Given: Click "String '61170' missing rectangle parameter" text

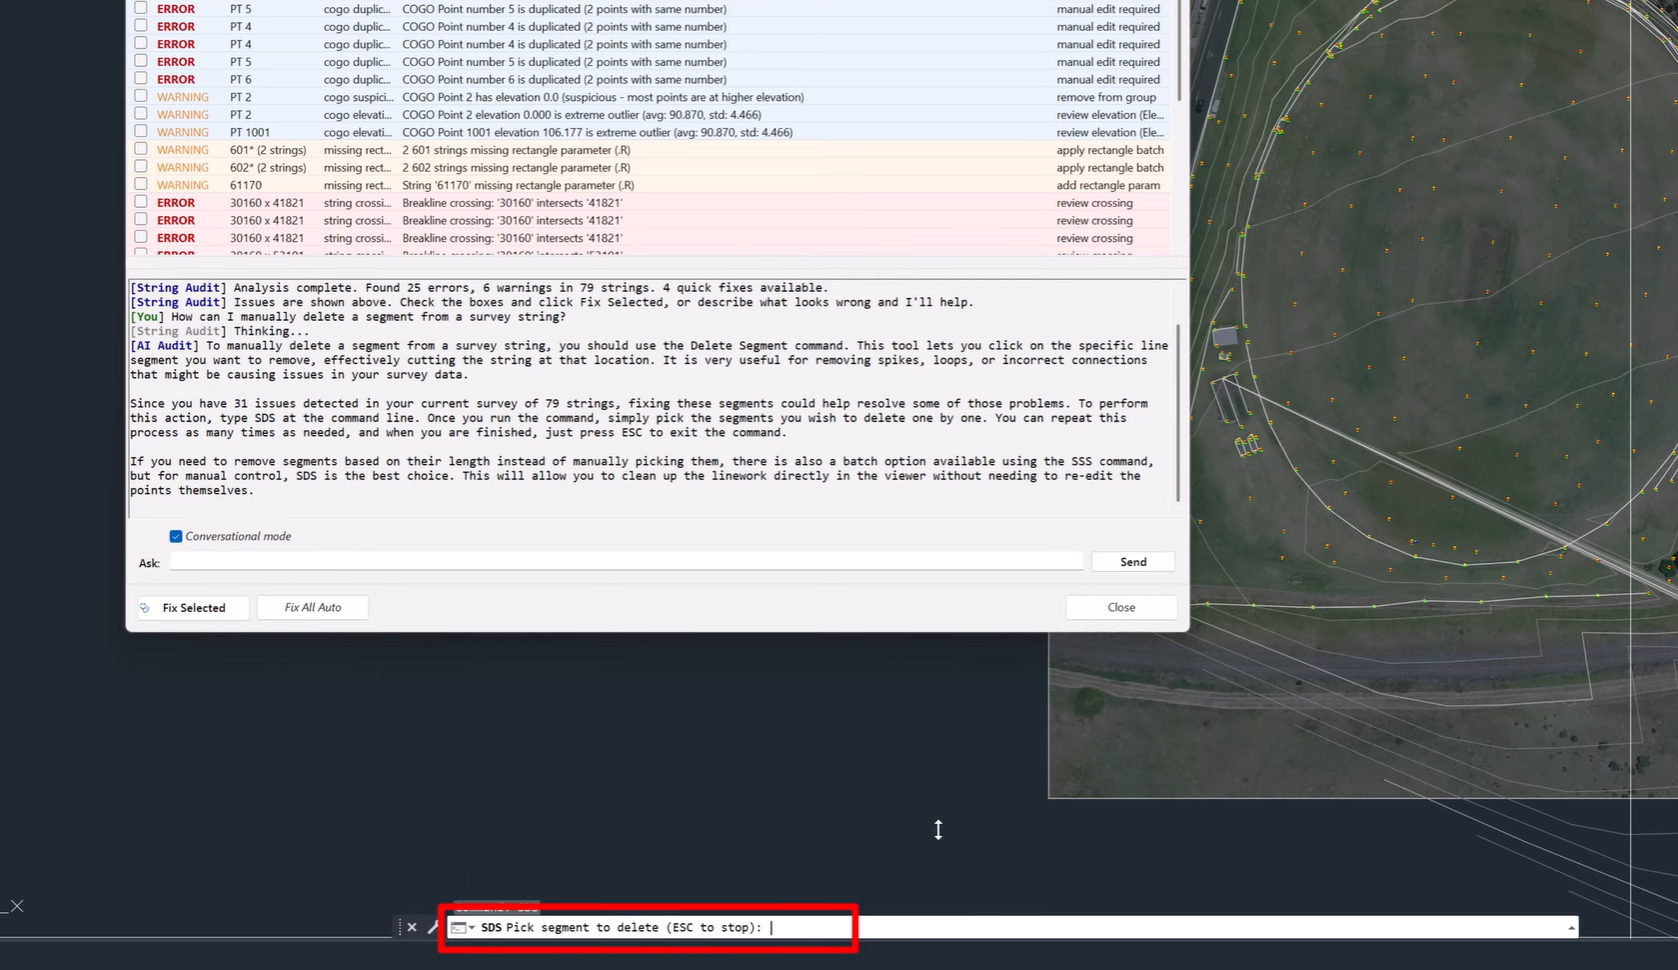Looking at the screenshot, I should point(518,185).
